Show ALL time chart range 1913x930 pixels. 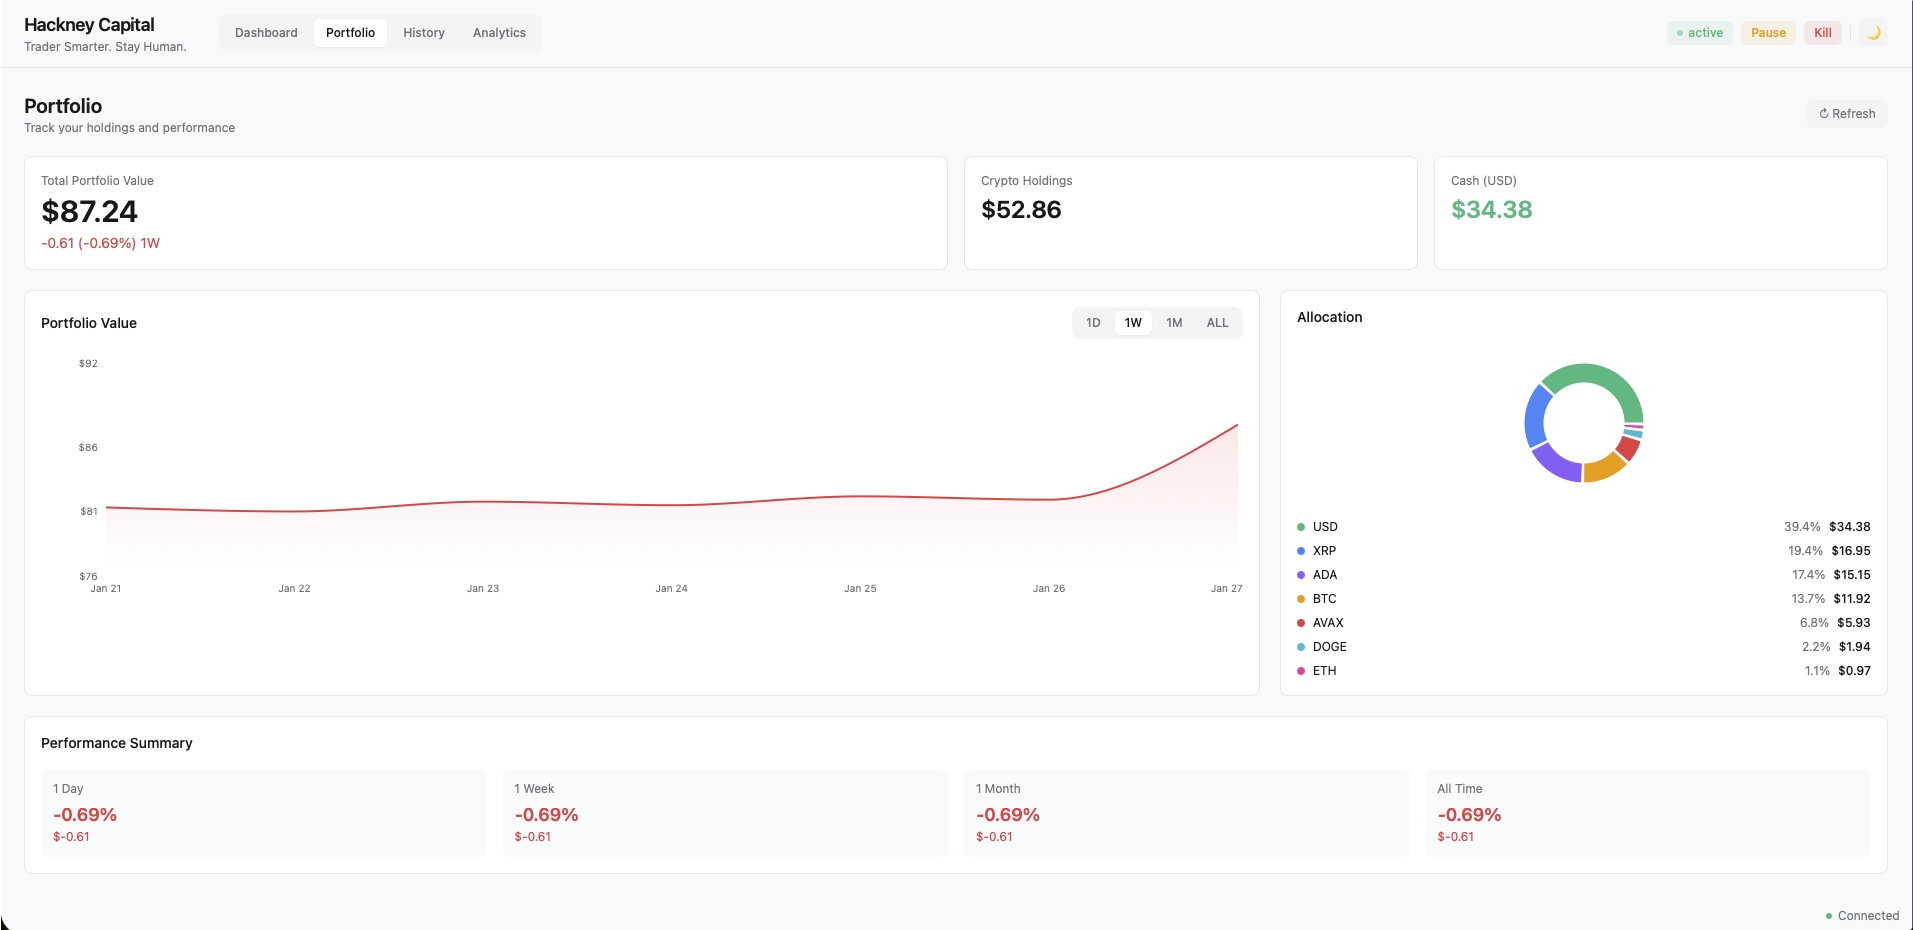click(x=1217, y=323)
